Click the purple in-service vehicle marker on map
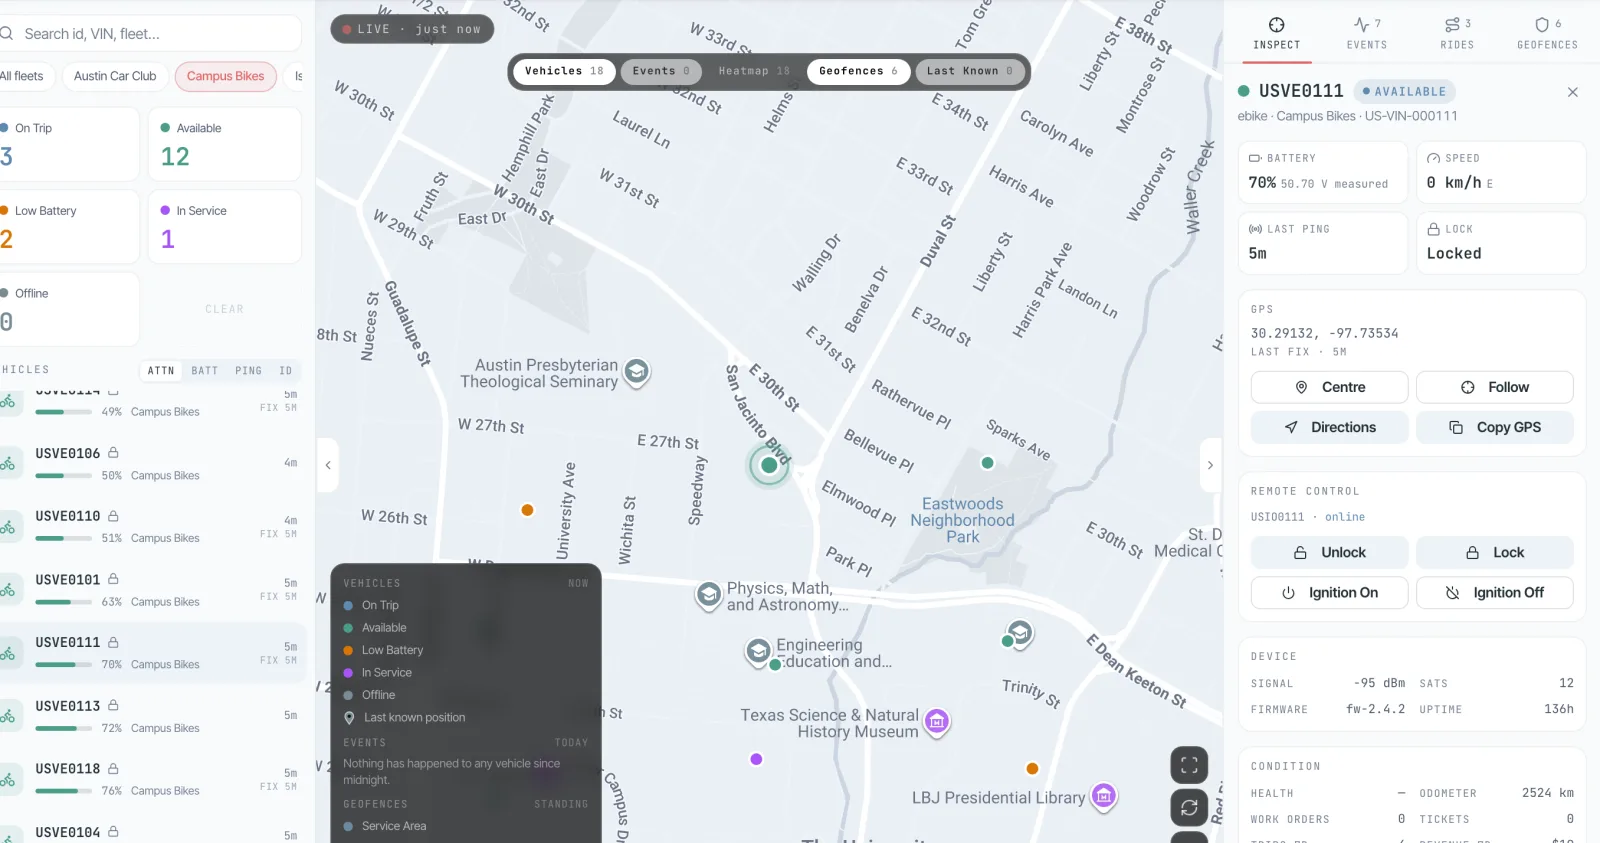This screenshot has height=843, width=1600. pos(757,759)
